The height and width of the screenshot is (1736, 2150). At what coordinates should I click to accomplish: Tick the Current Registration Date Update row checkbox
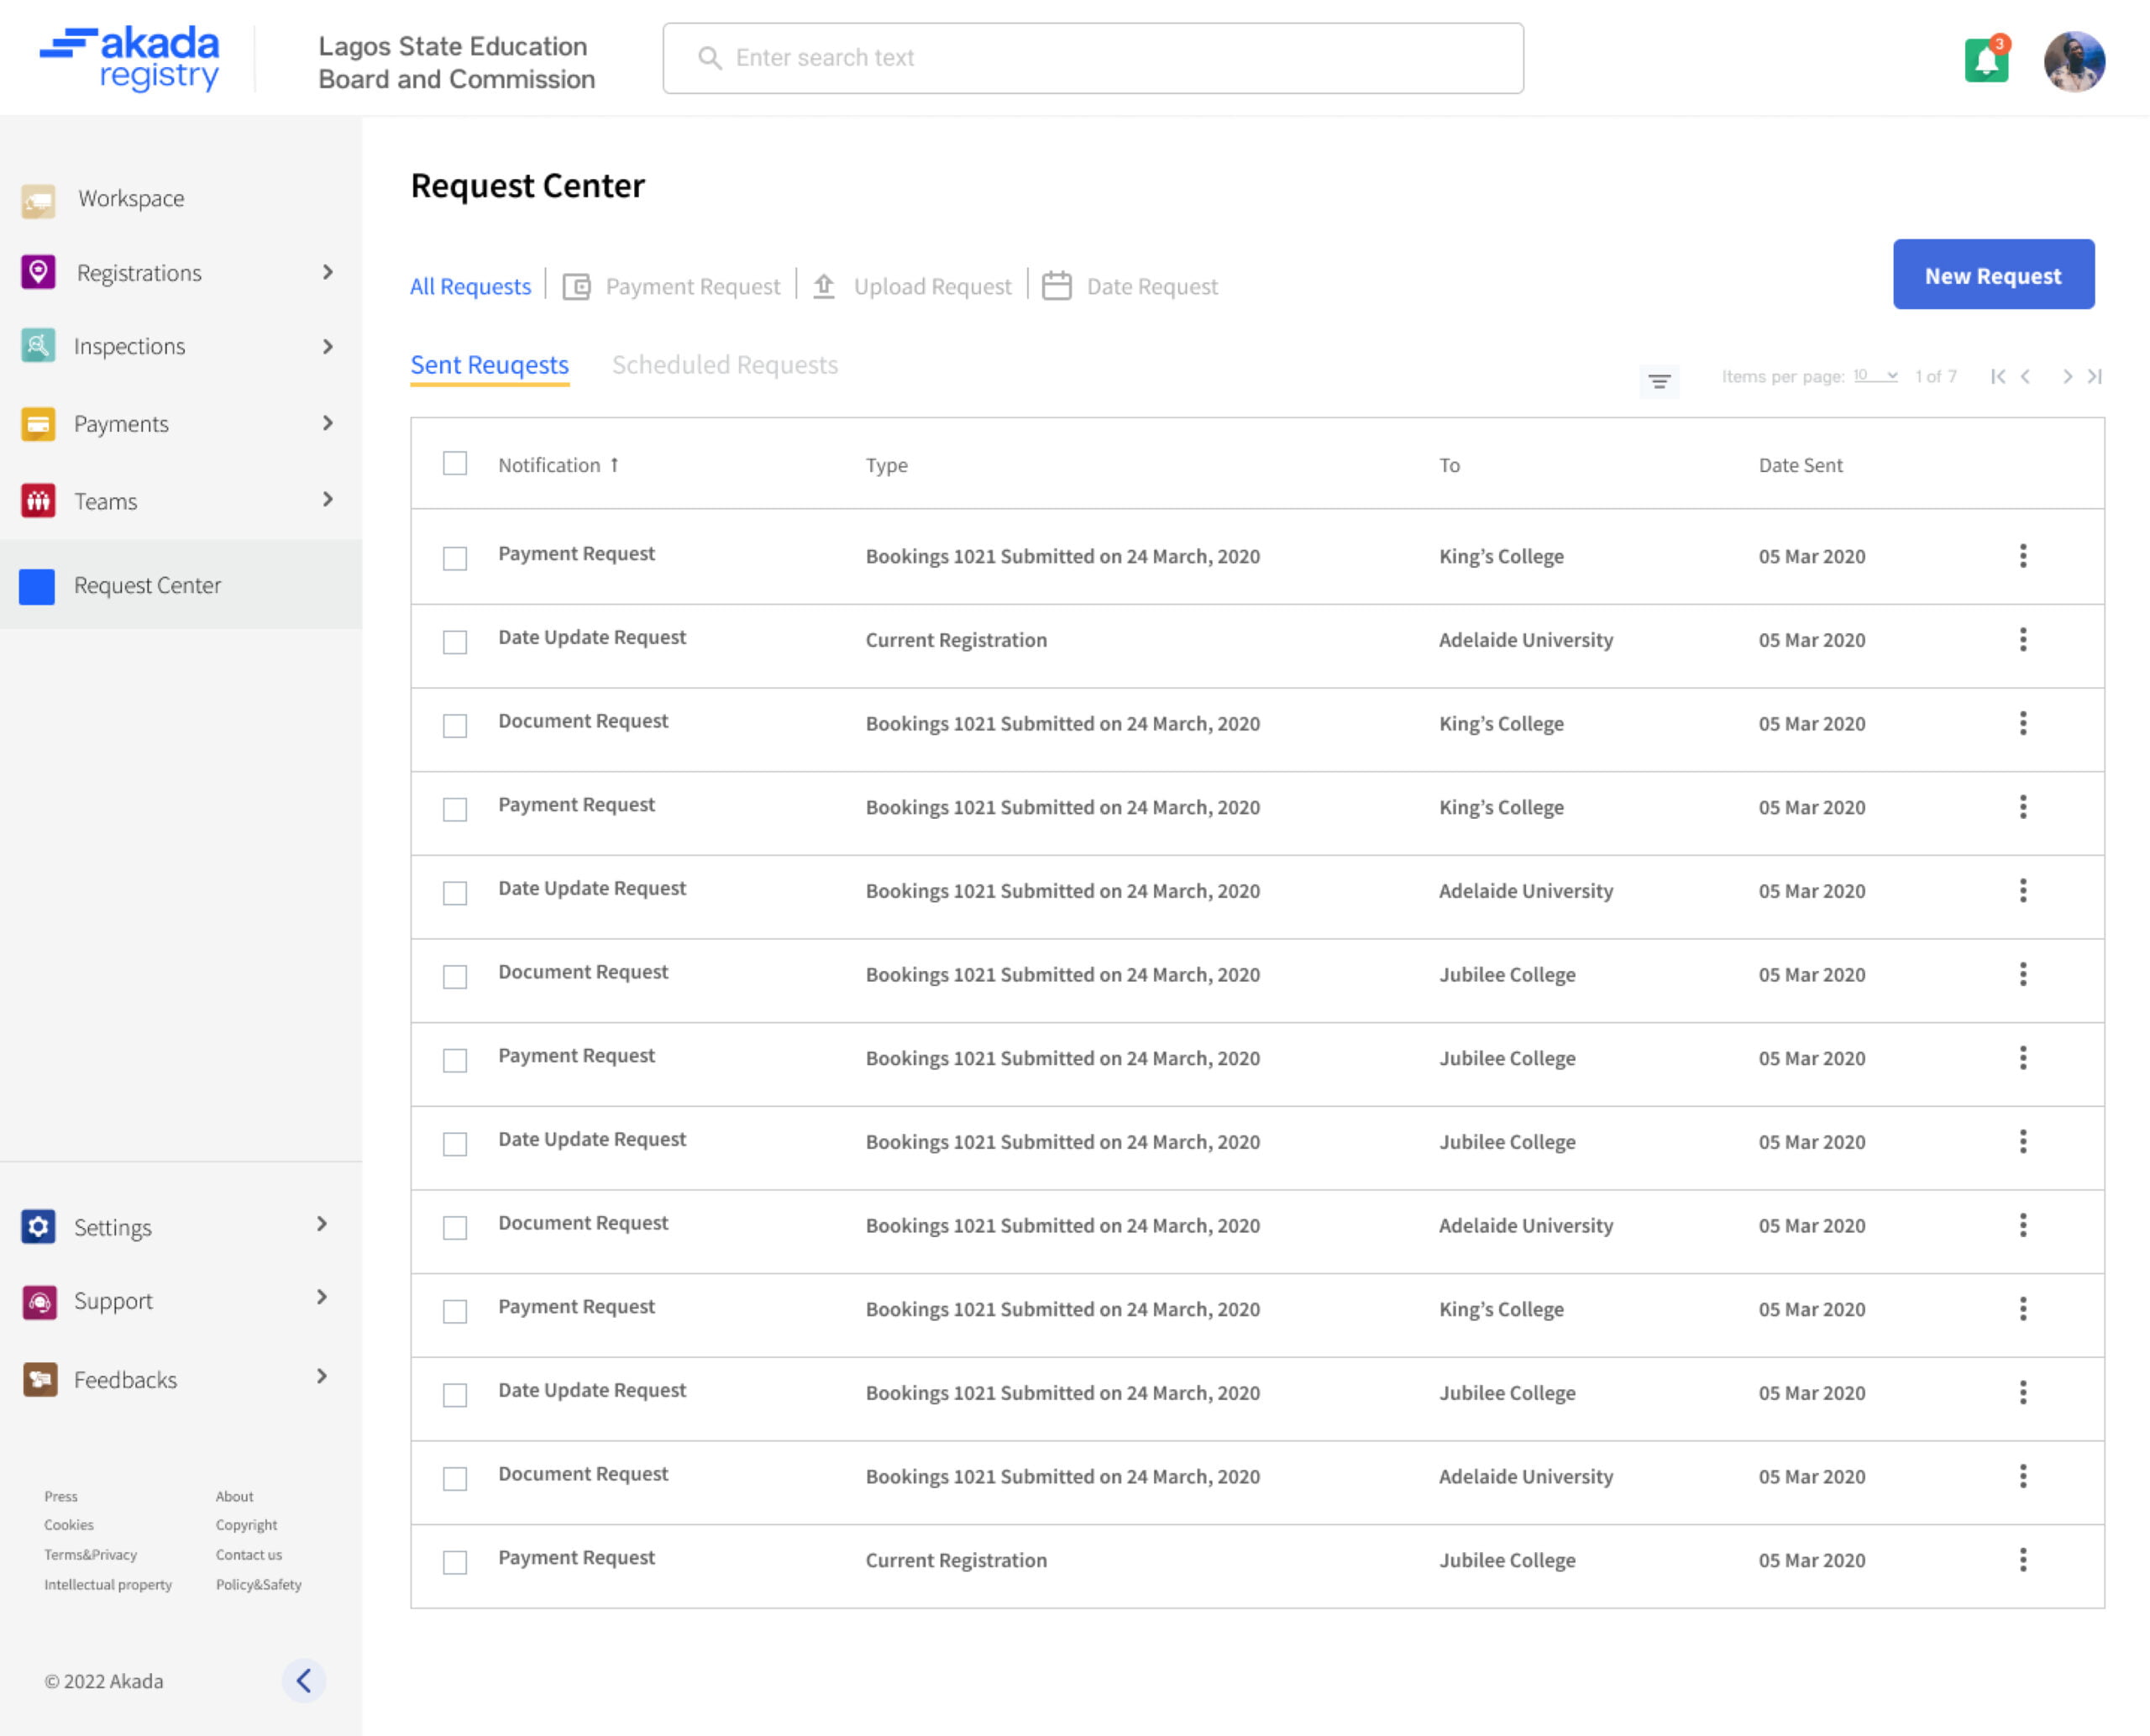point(455,642)
